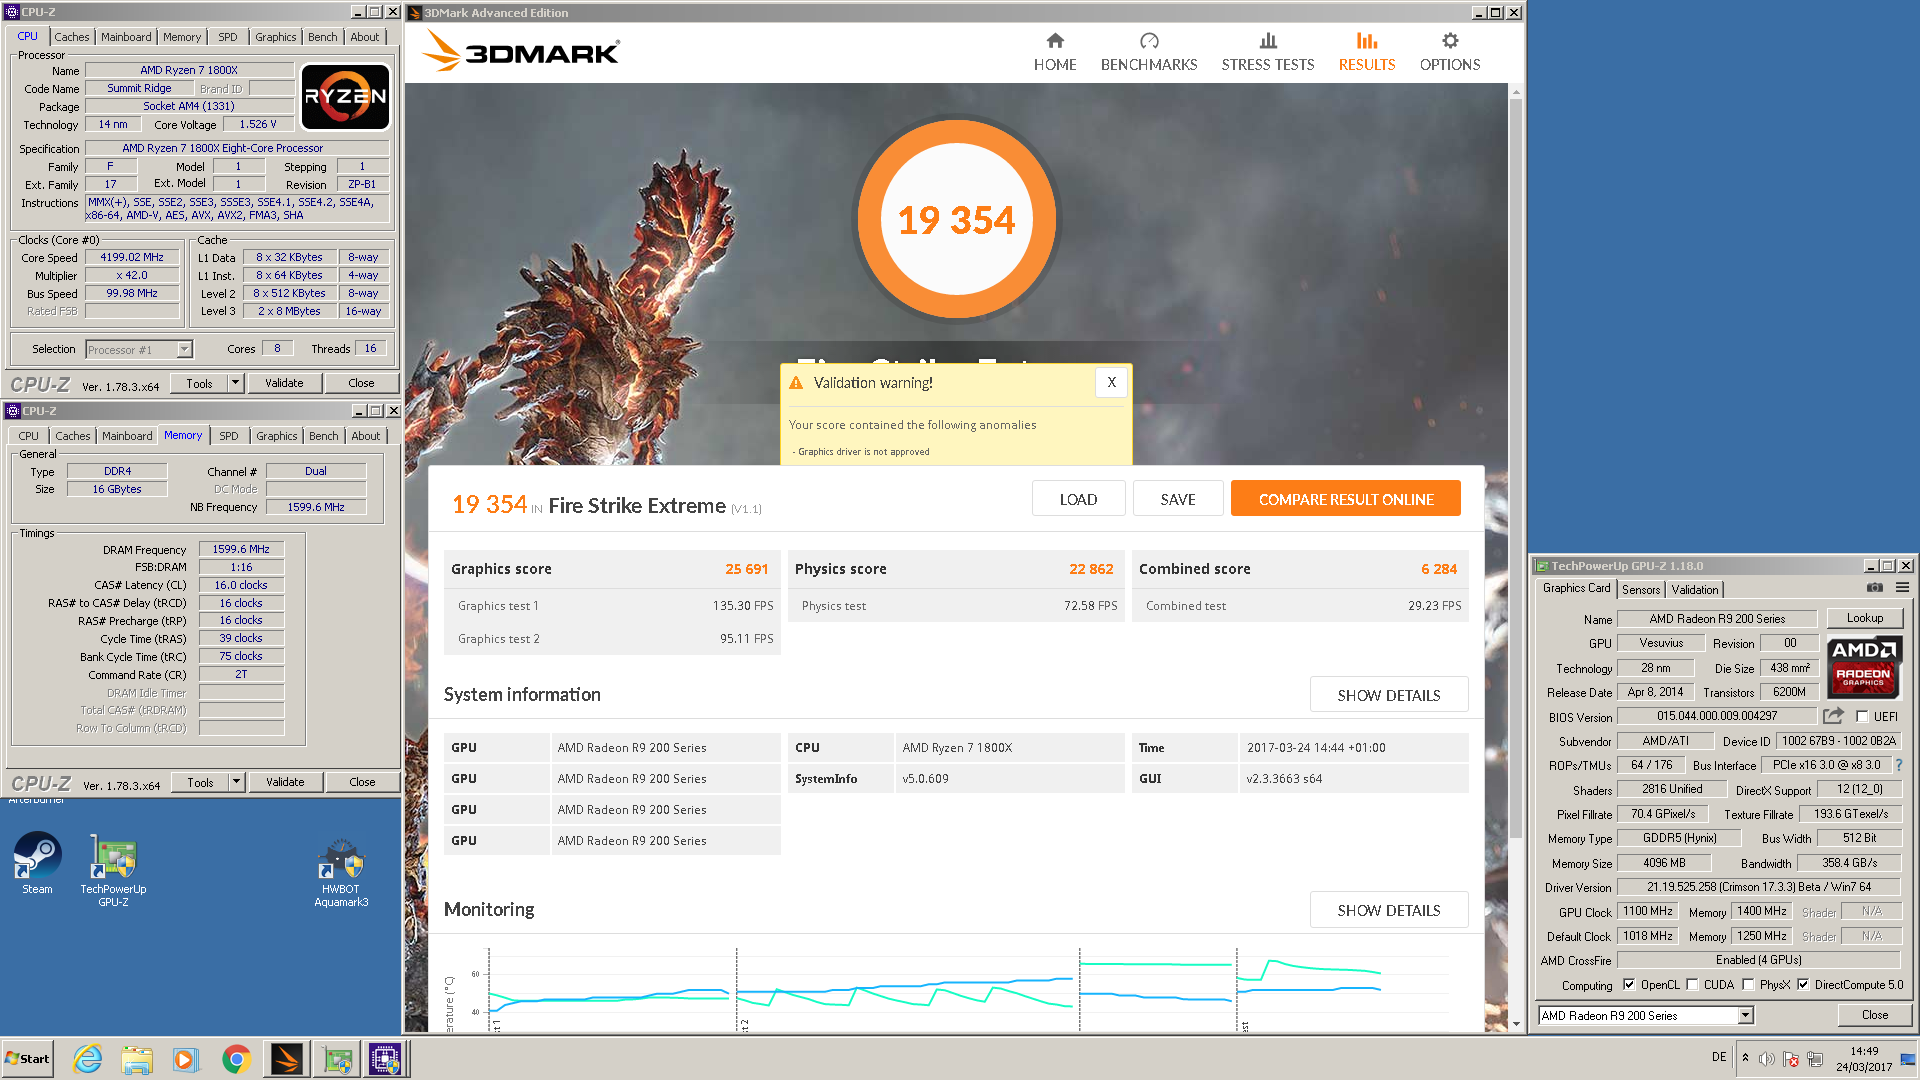
Task: Show details for Monitoring
Action: (1389, 909)
